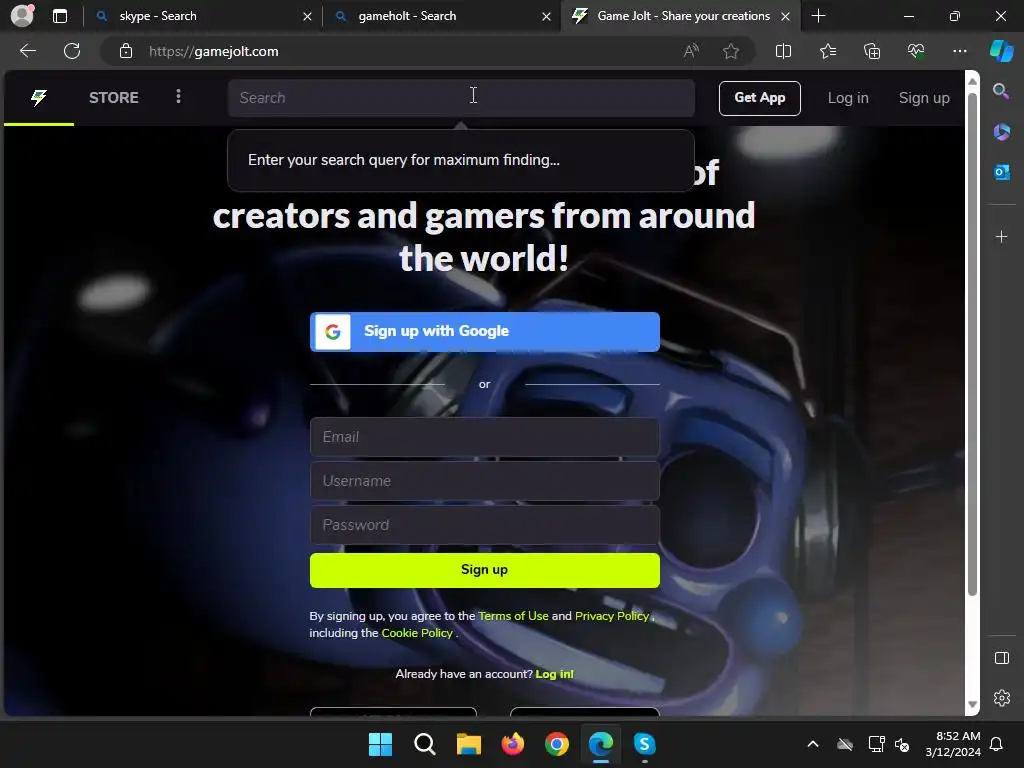Screen dimensions: 1024x768
Task: Open the browser profile avatar
Action: (x=22, y=16)
